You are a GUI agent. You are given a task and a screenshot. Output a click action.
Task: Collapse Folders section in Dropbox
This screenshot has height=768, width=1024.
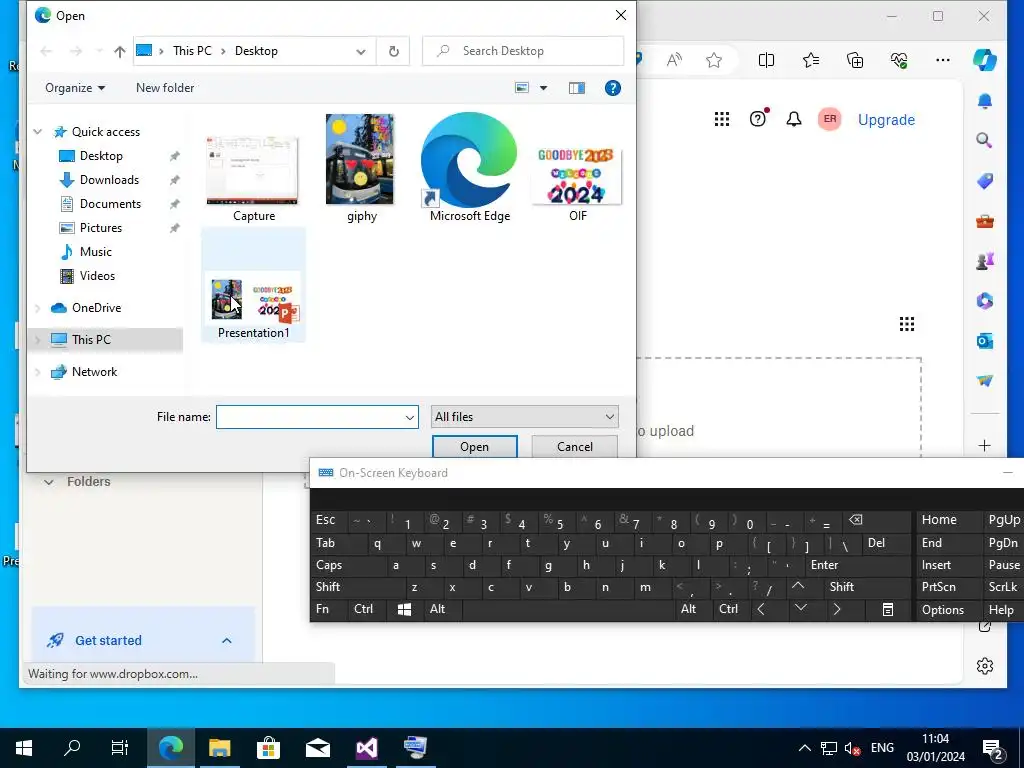(x=48, y=482)
